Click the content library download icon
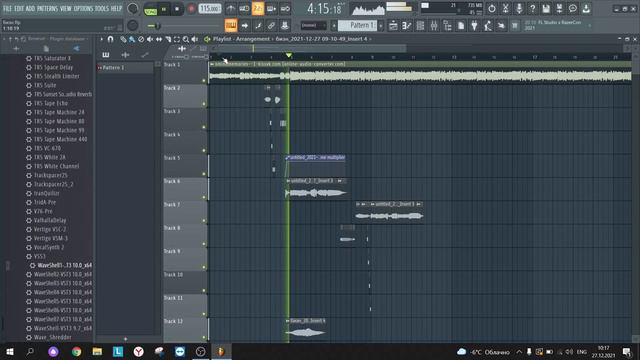Screen dimensions: 640x360 586,9
